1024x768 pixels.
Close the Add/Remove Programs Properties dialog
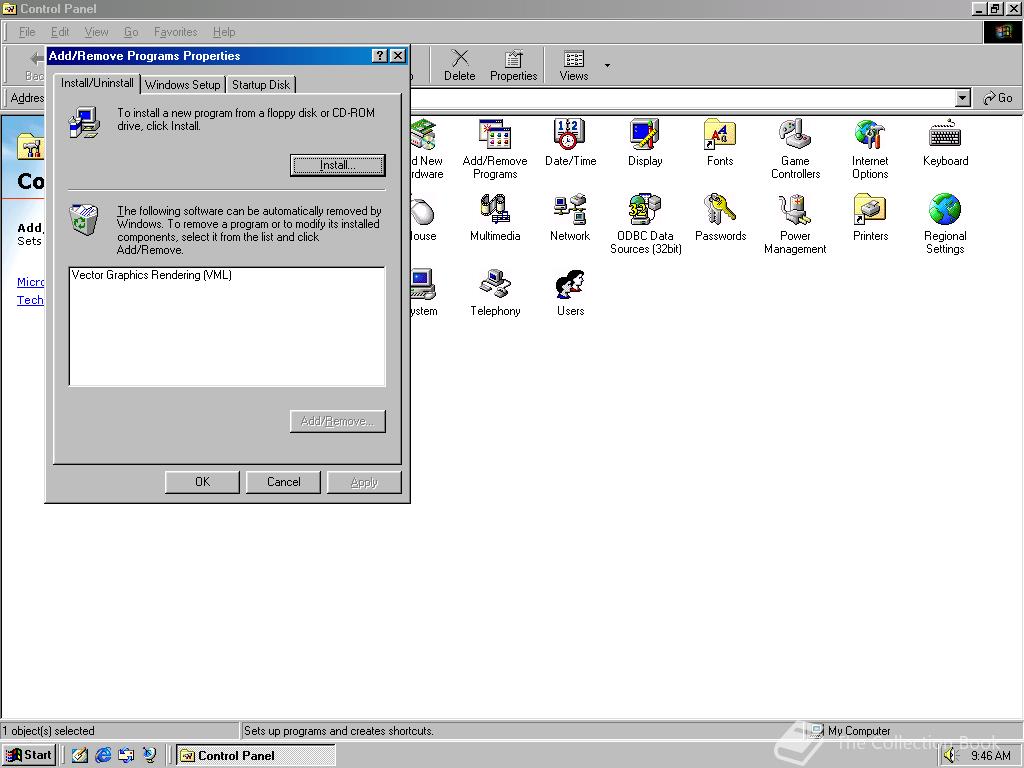point(398,56)
